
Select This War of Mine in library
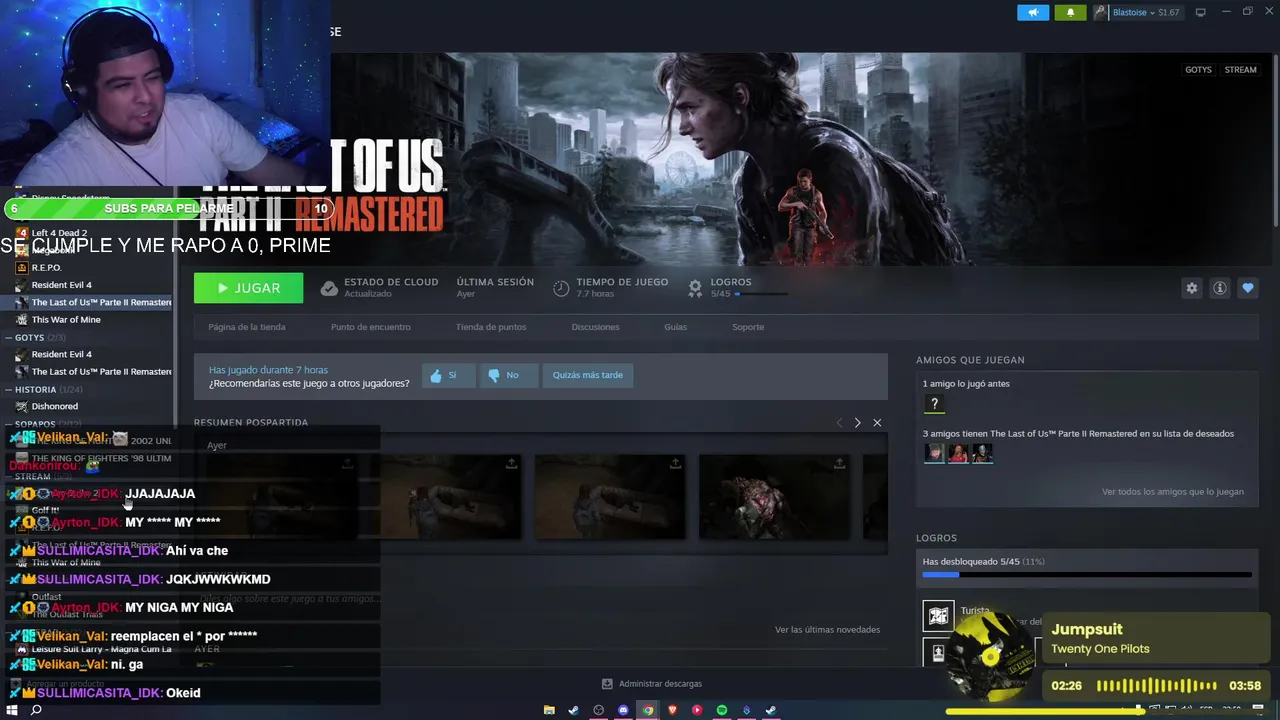(x=65, y=320)
